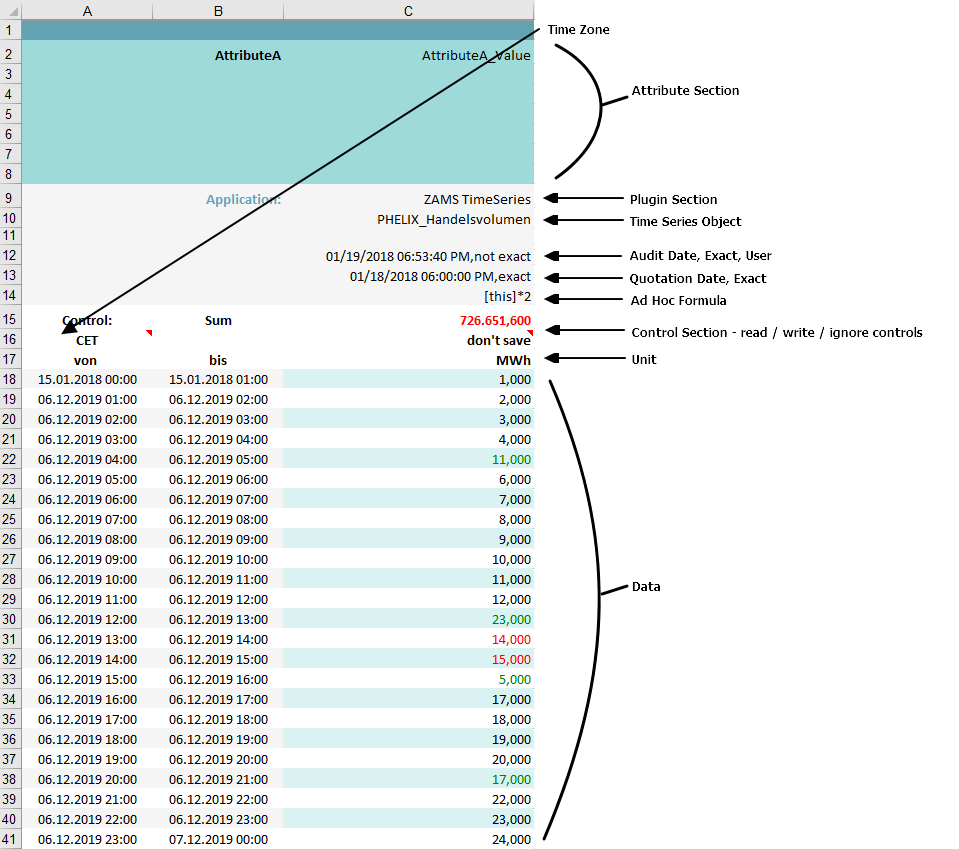Screen dimensions: 959x849
Task: Select row 41 header
Action: tap(10, 839)
